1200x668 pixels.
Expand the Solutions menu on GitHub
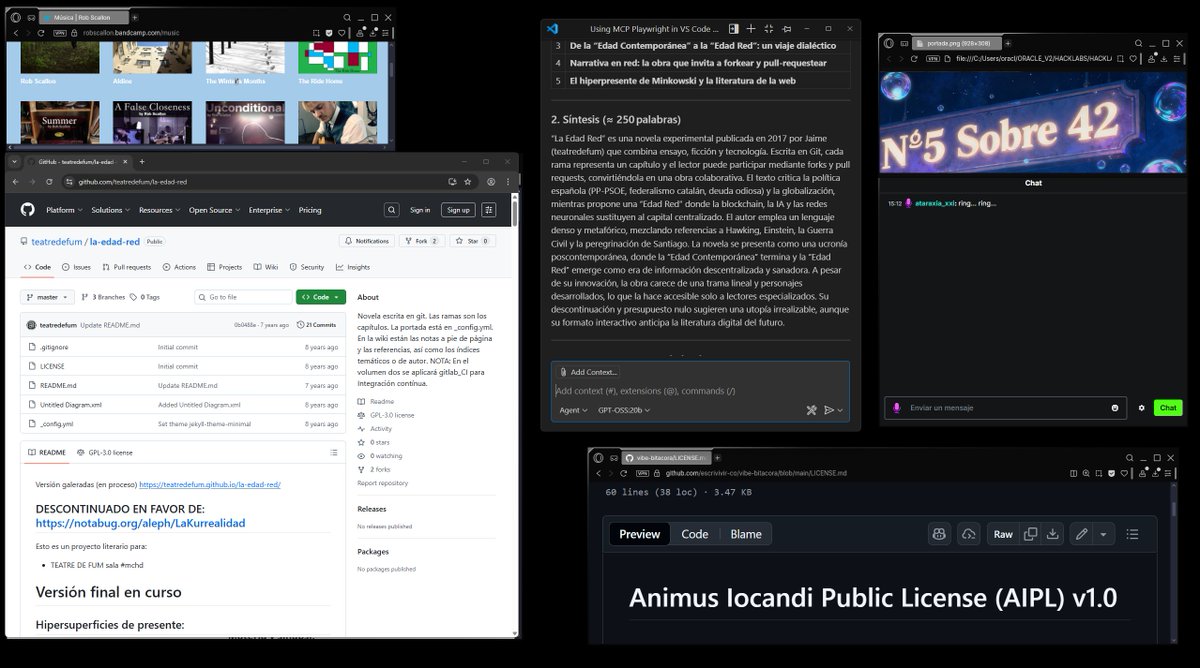[109, 210]
